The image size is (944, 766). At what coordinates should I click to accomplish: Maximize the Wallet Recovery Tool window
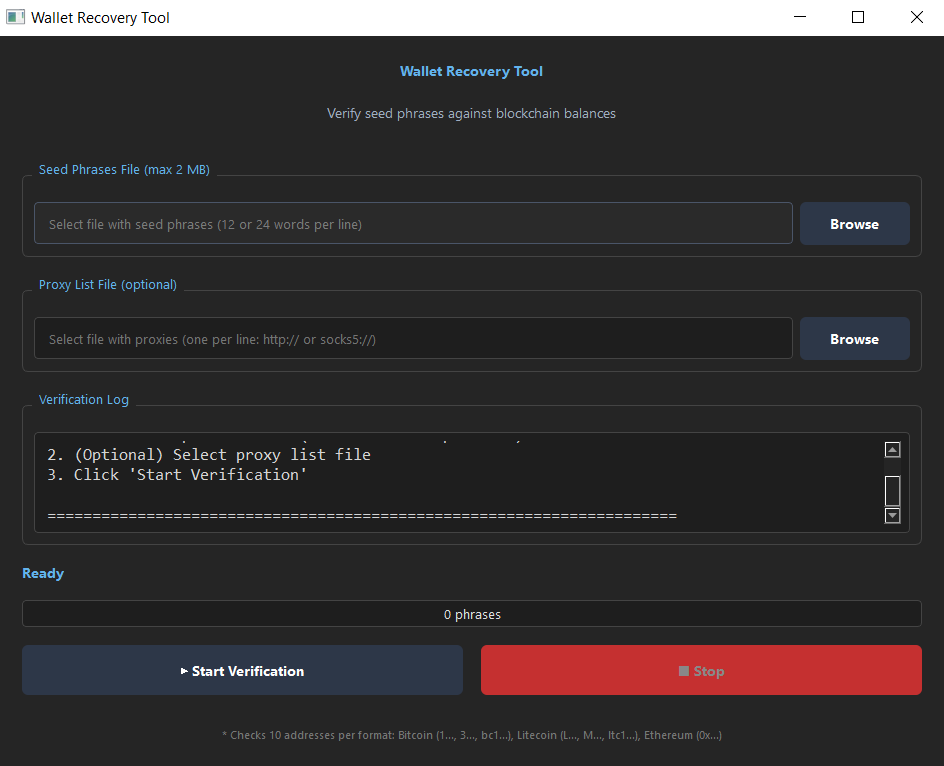(x=858, y=17)
